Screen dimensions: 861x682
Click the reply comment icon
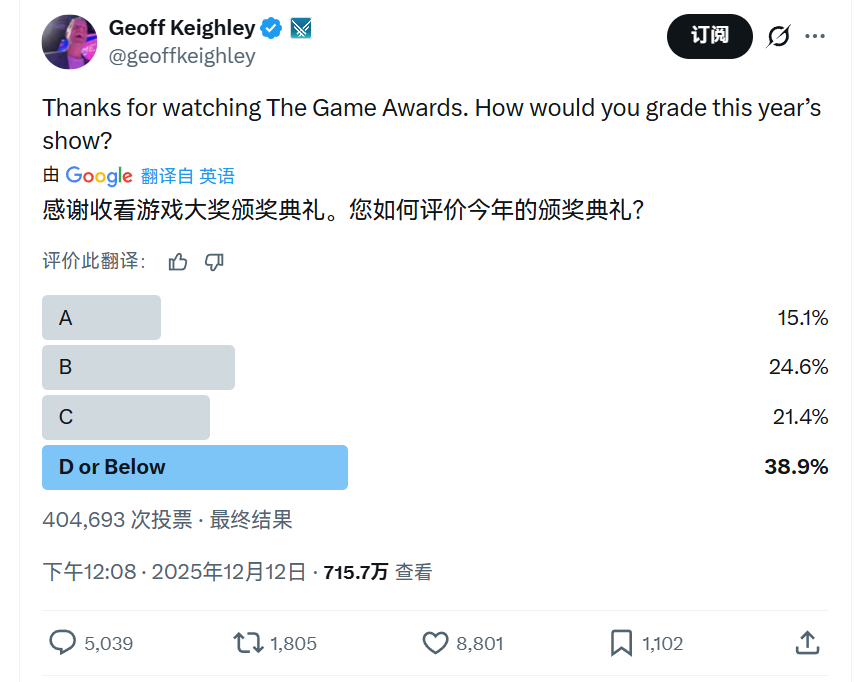[63, 643]
